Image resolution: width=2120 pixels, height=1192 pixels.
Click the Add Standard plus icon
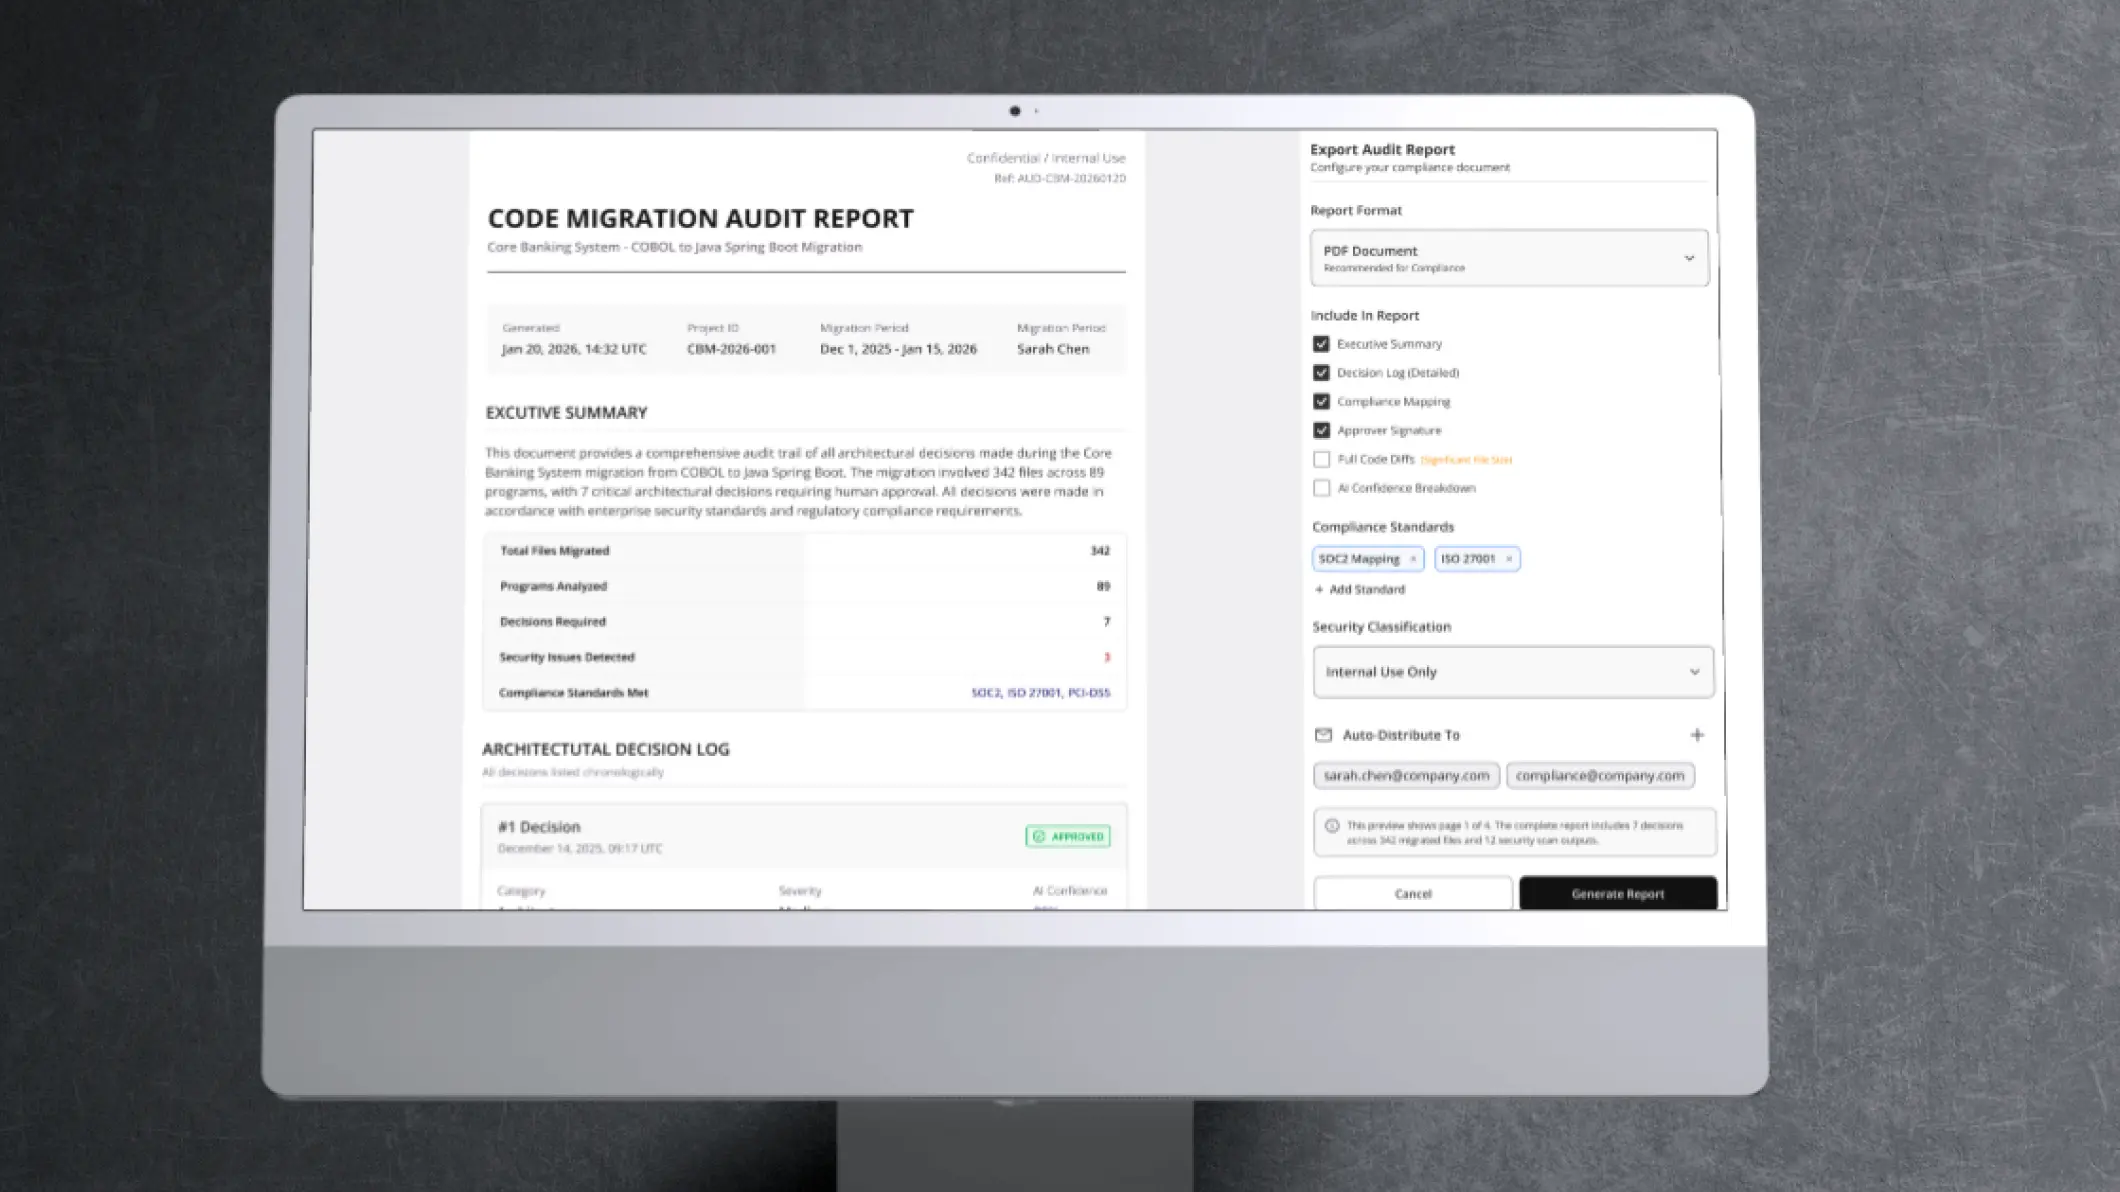1321,590
